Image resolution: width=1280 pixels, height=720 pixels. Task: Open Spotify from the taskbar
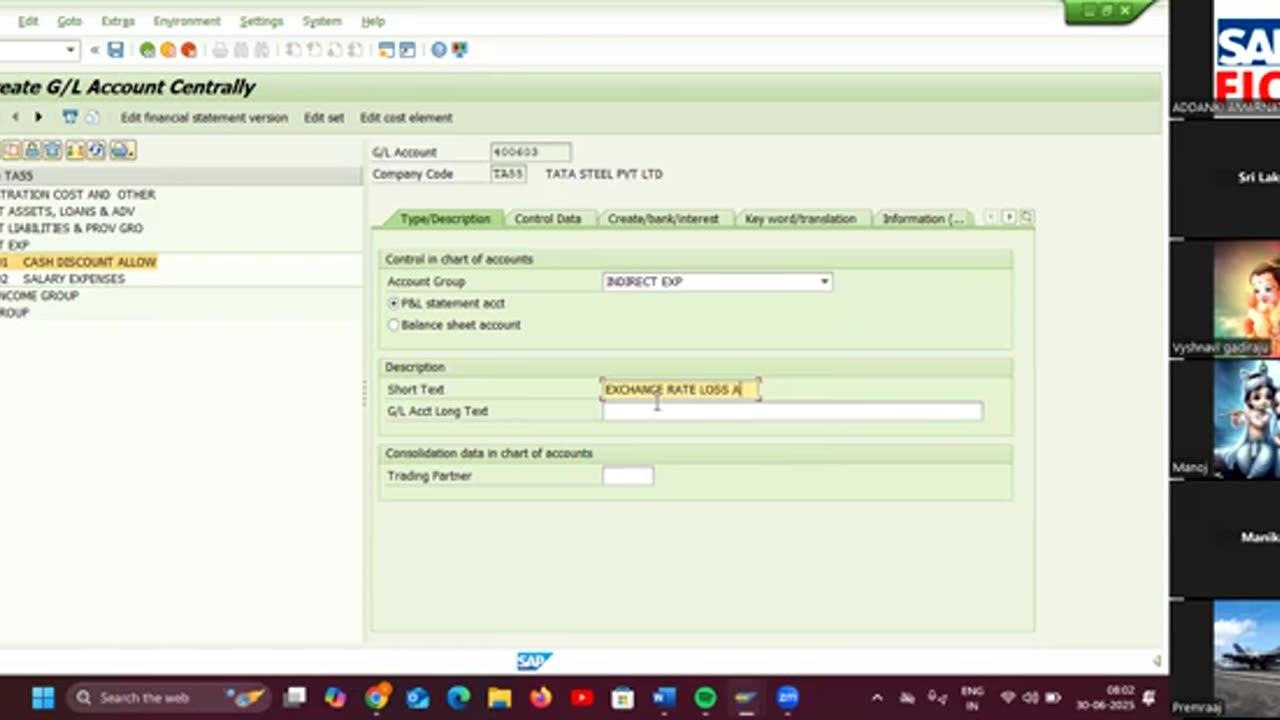click(705, 697)
